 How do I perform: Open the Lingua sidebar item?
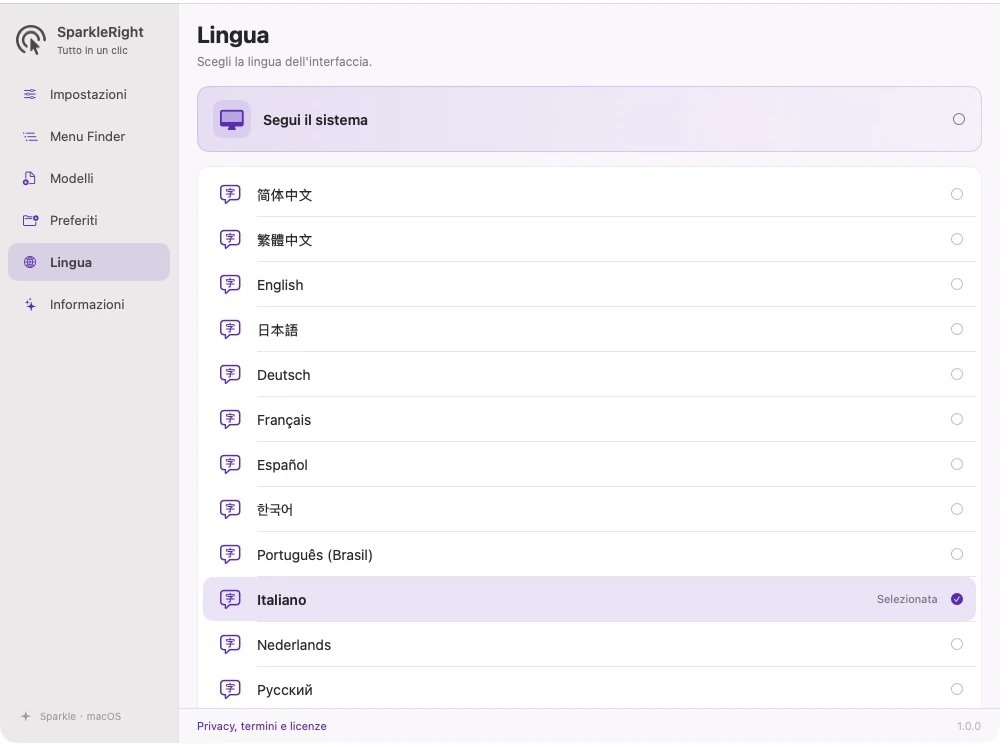pyautogui.click(x=89, y=262)
